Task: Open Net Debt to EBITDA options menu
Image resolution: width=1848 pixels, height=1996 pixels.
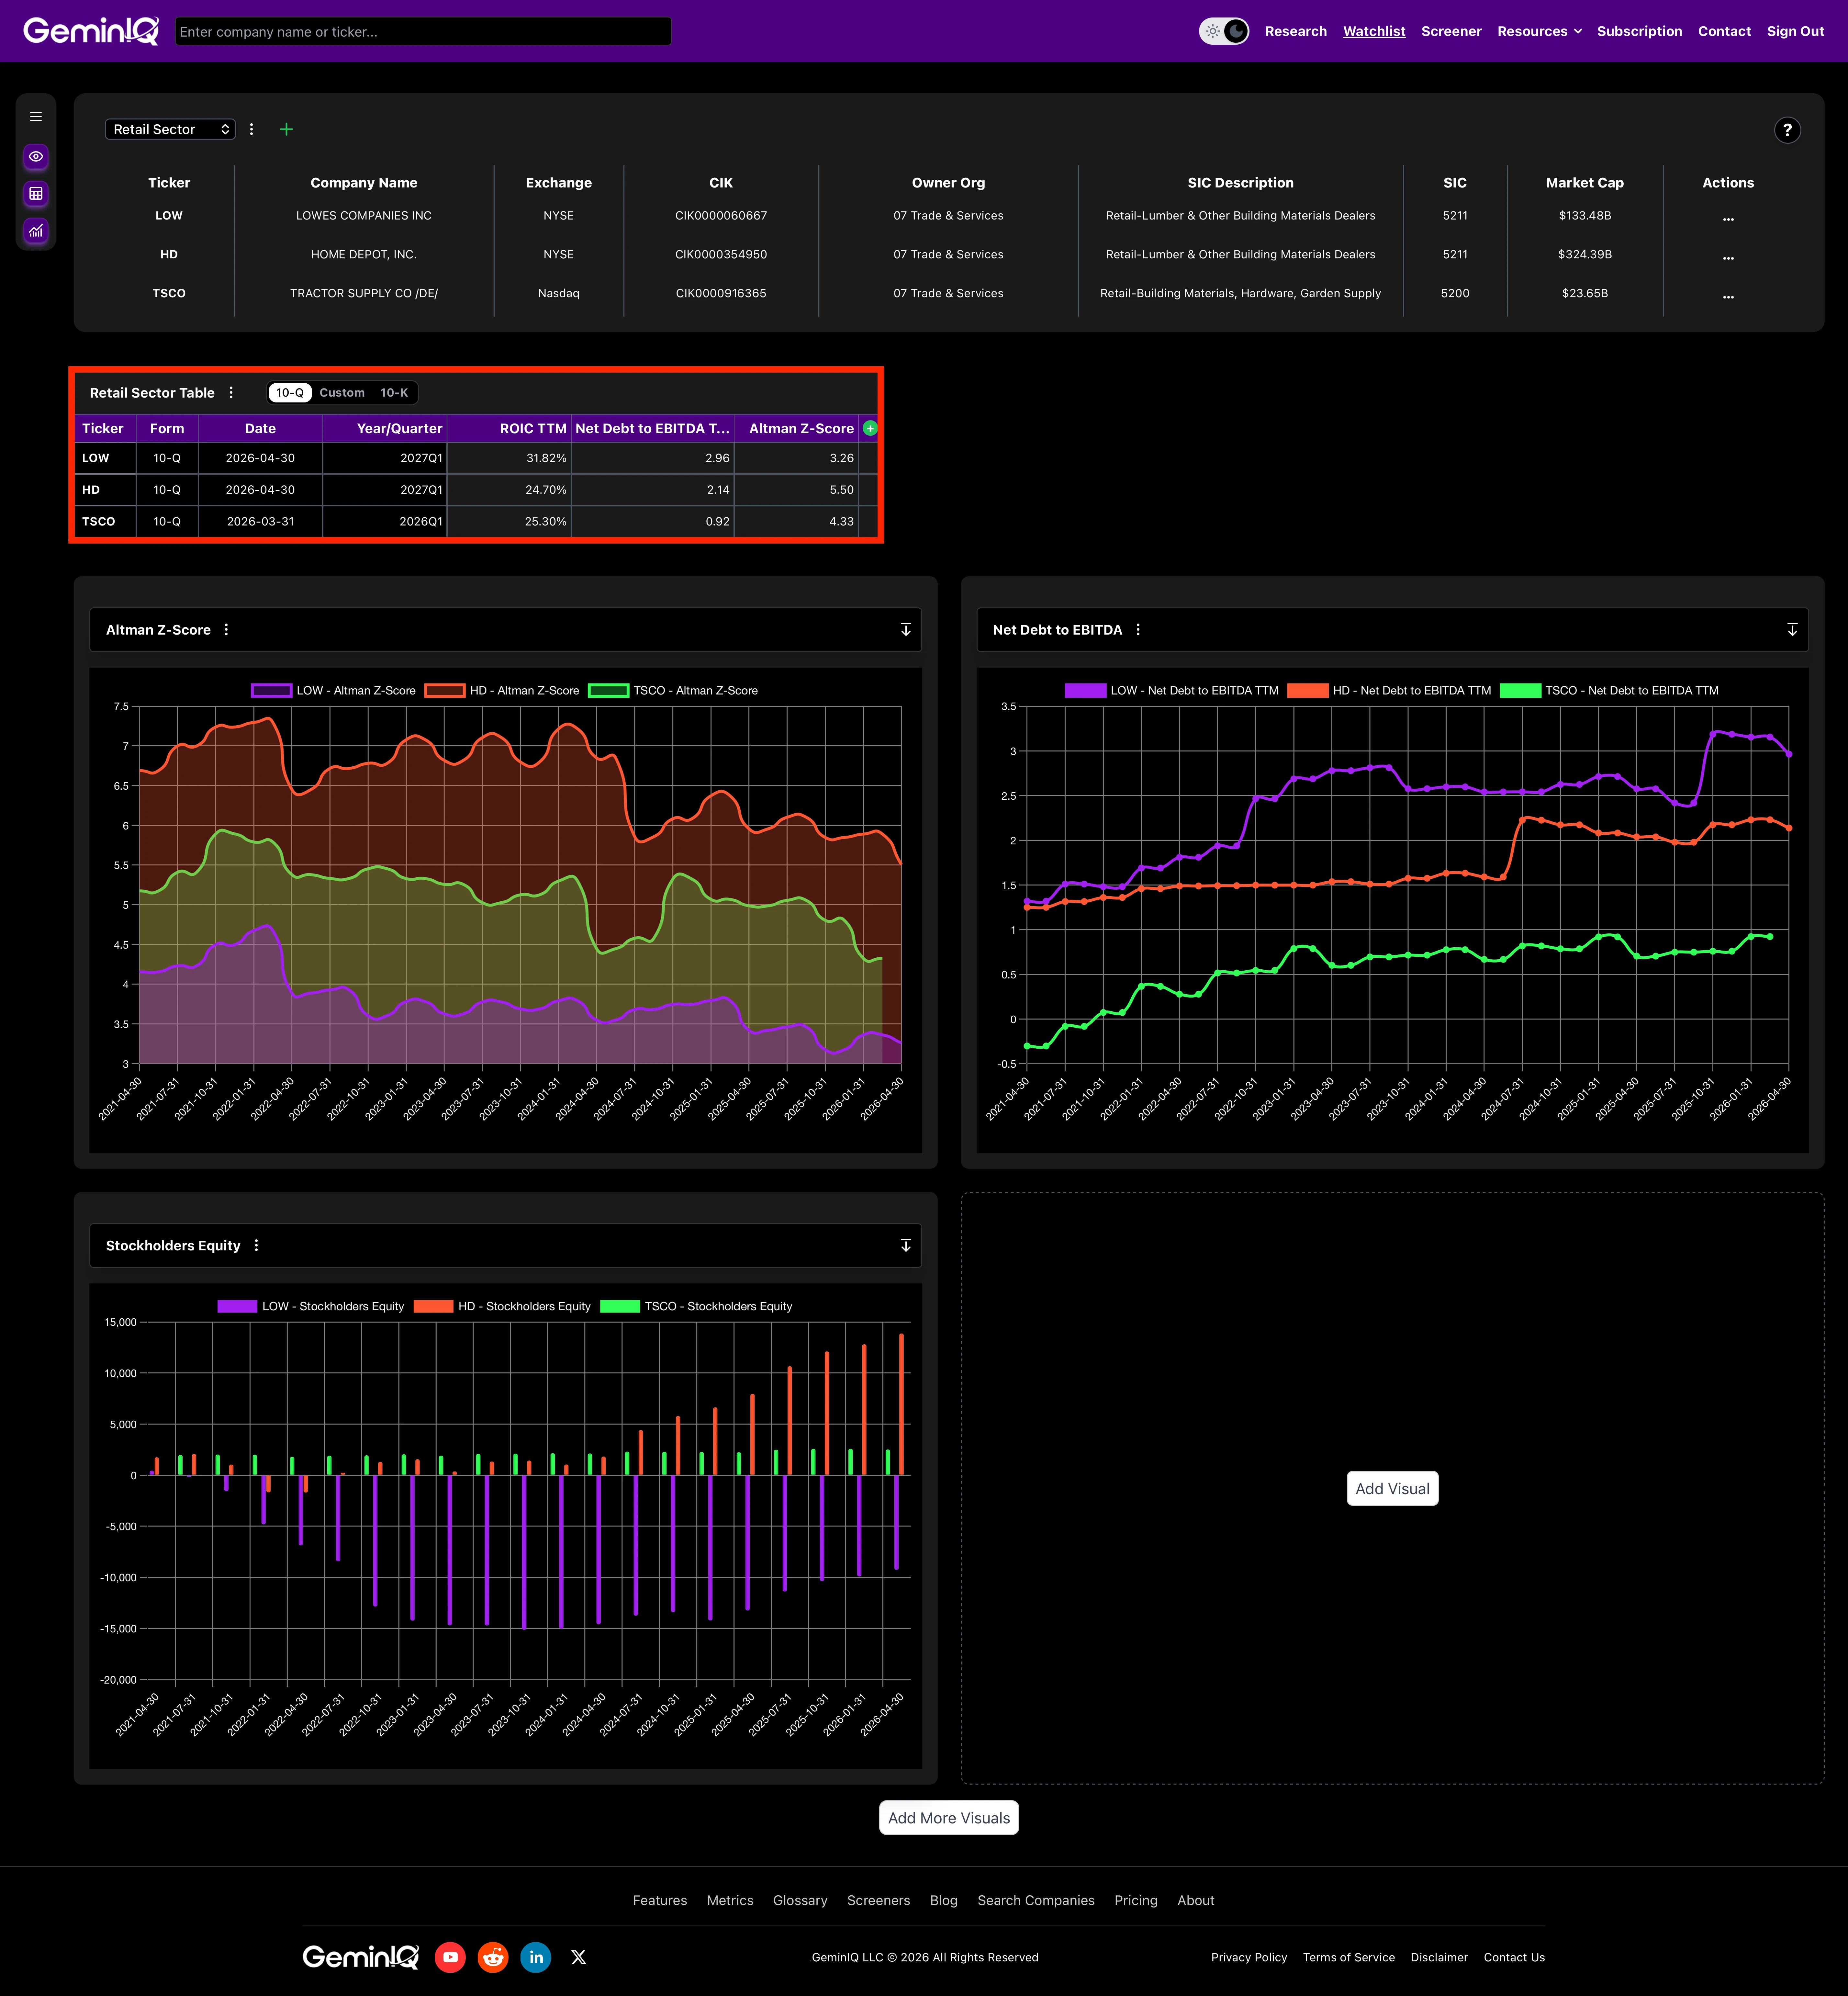Action: point(1138,630)
